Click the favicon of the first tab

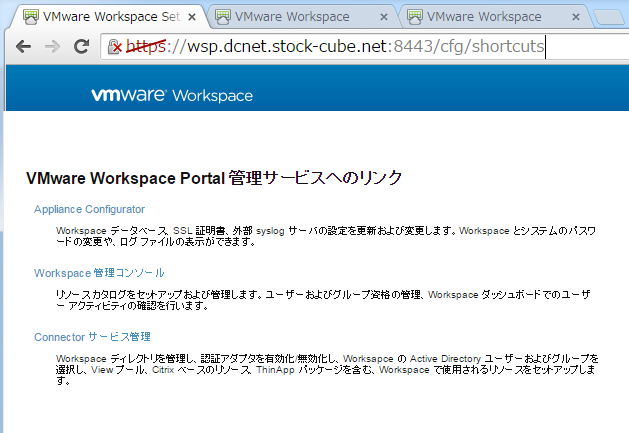pos(31,17)
